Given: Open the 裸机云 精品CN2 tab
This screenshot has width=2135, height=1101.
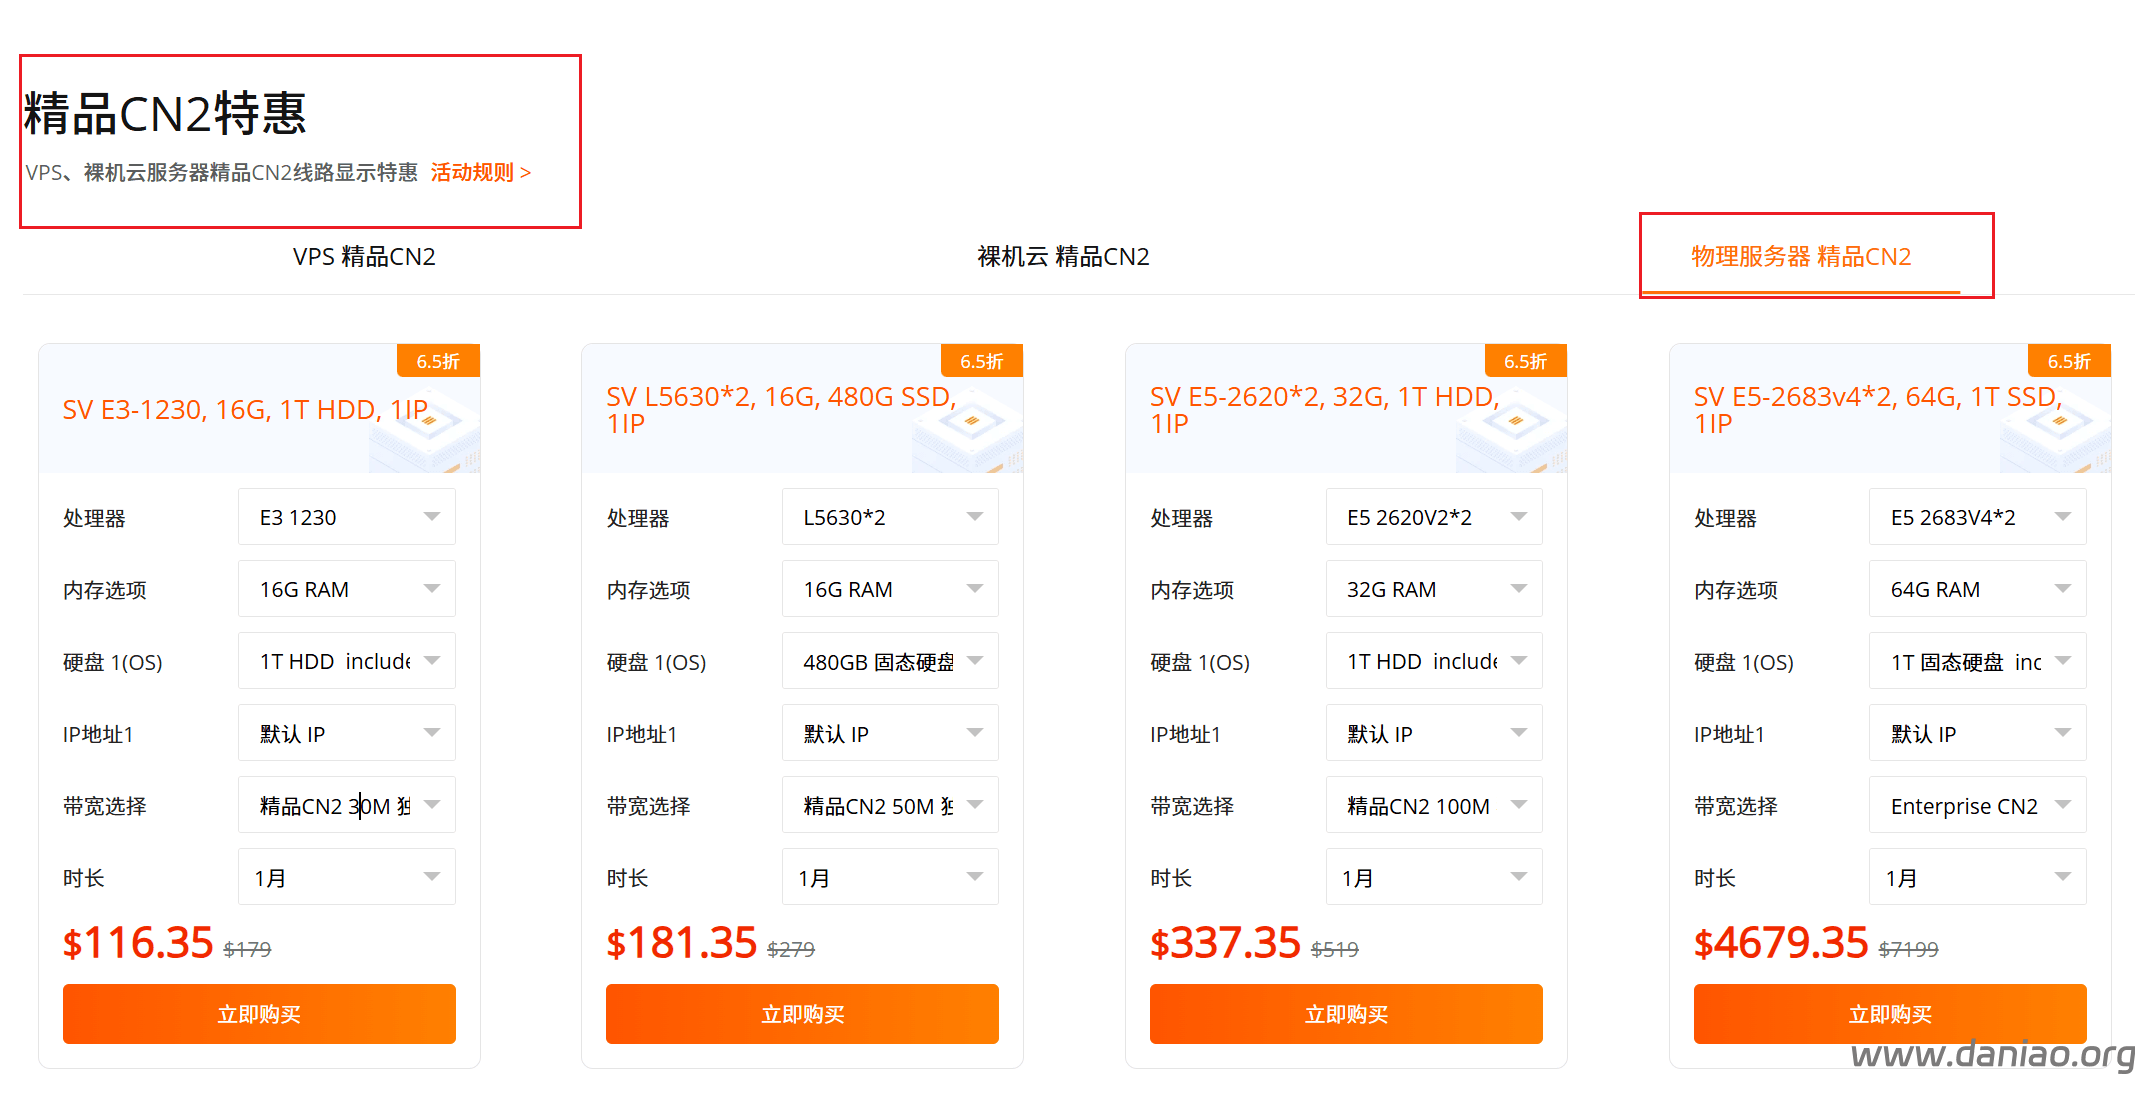Looking at the screenshot, I should 1063,257.
